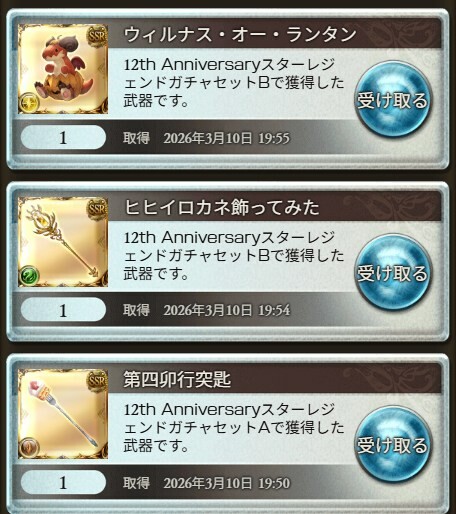Screen dimensions: 456x514
Task: Tap the quantity pill for ヒヒイロカネ飾ってみた
Action: coord(63,310)
